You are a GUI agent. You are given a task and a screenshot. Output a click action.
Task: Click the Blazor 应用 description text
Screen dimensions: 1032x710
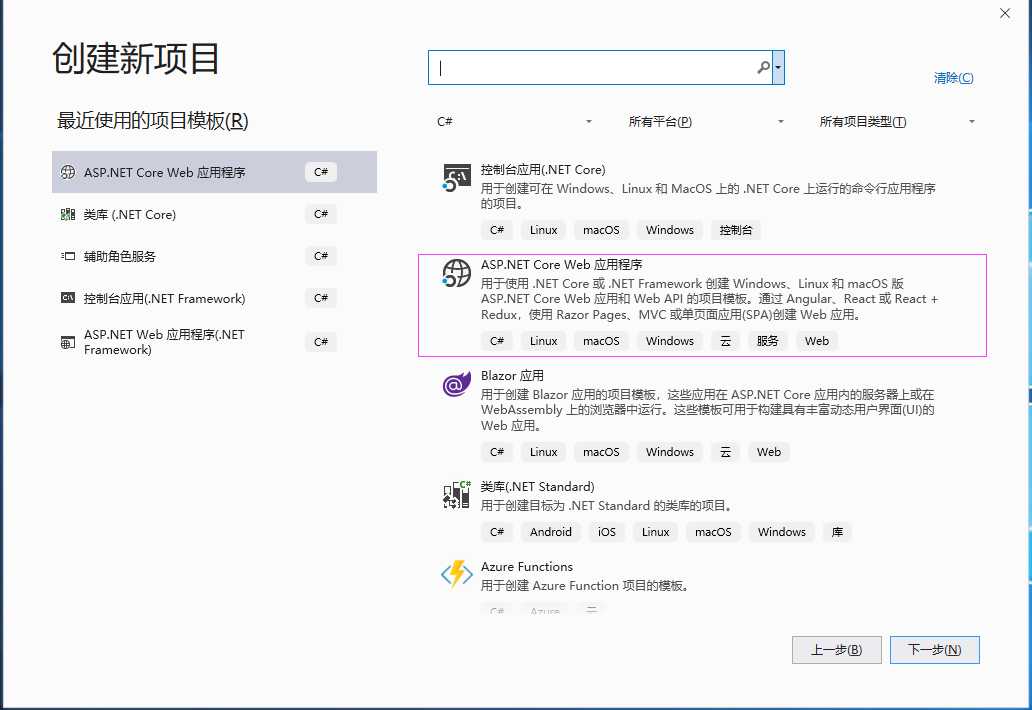click(x=708, y=410)
